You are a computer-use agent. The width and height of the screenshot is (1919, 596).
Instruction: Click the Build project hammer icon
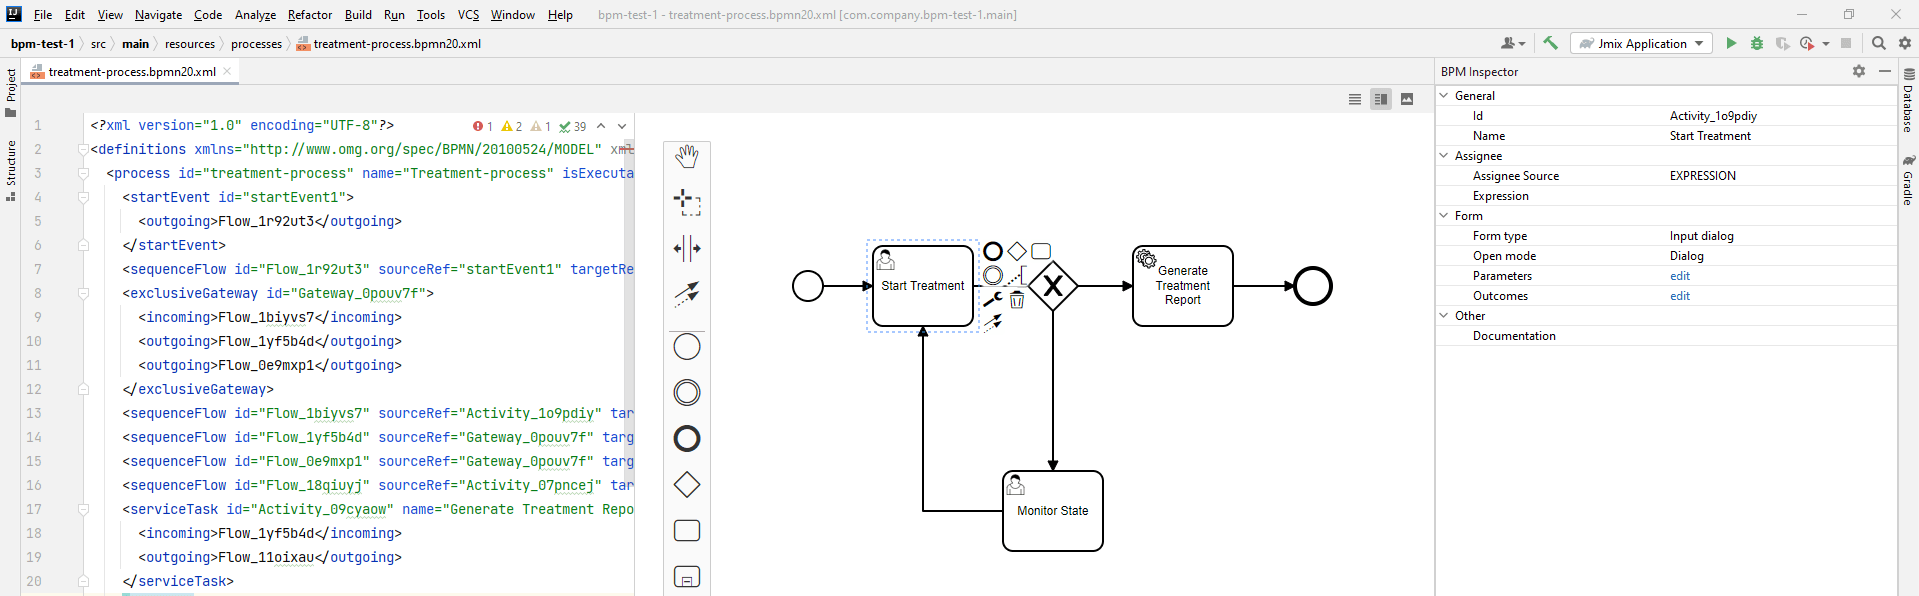(1550, 44)
